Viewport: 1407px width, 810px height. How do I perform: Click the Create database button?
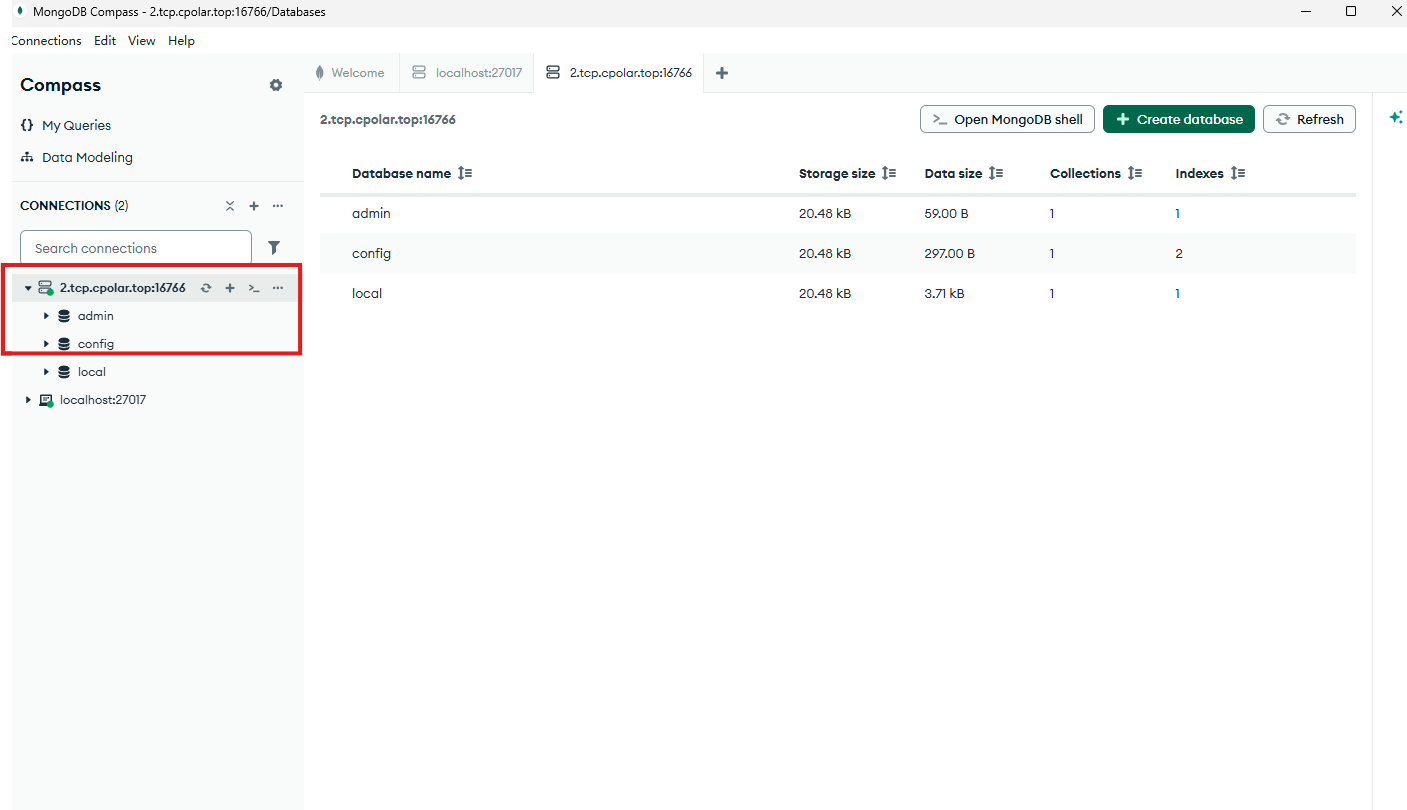tap(1179, 119)
